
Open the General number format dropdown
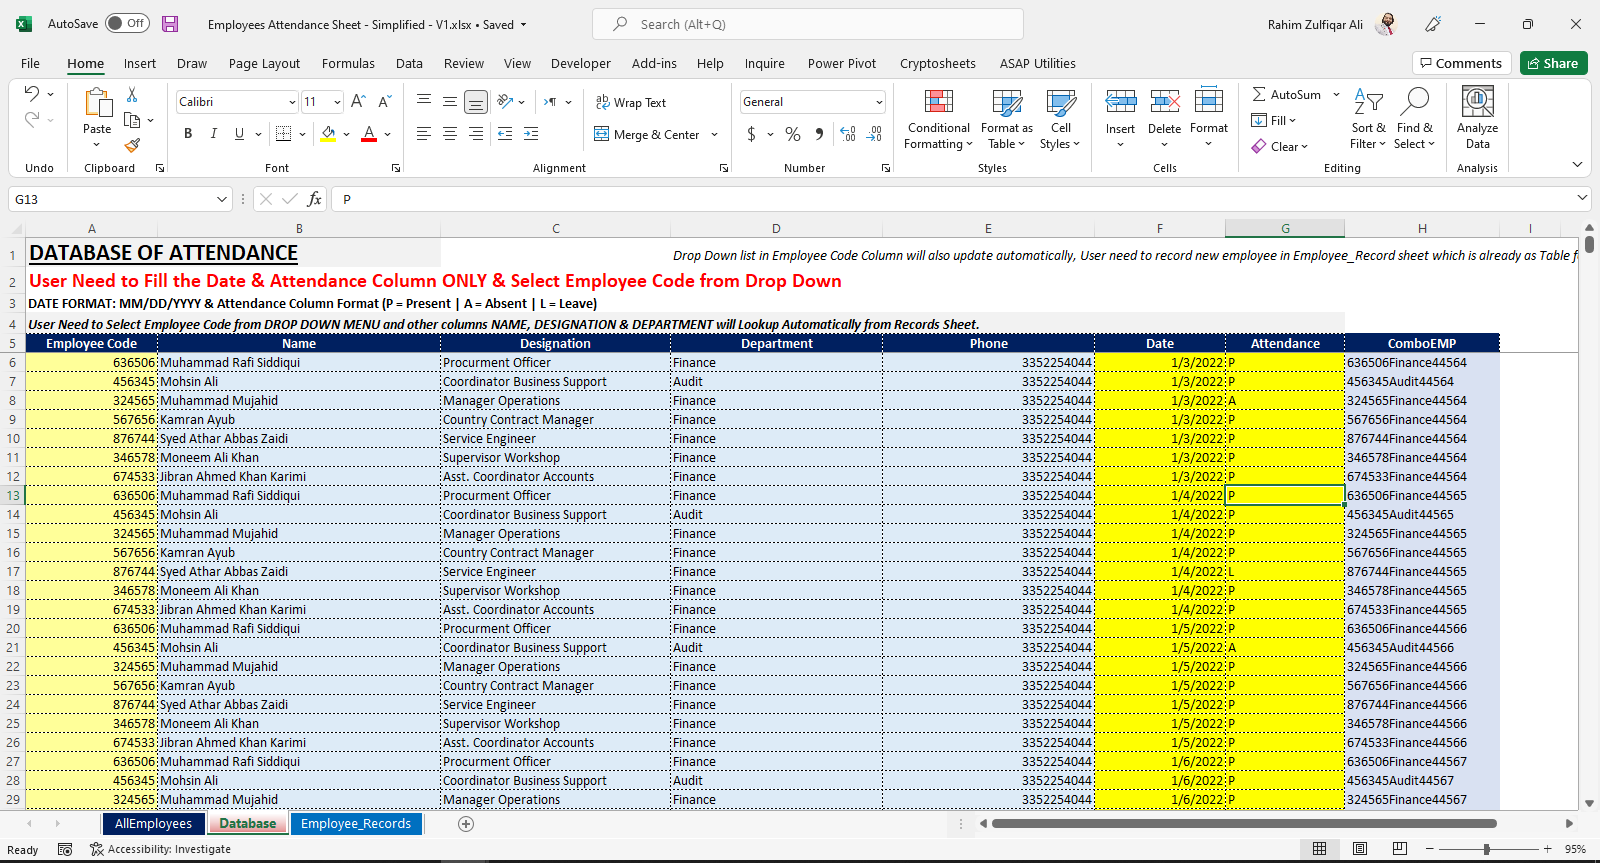[879, 102]
